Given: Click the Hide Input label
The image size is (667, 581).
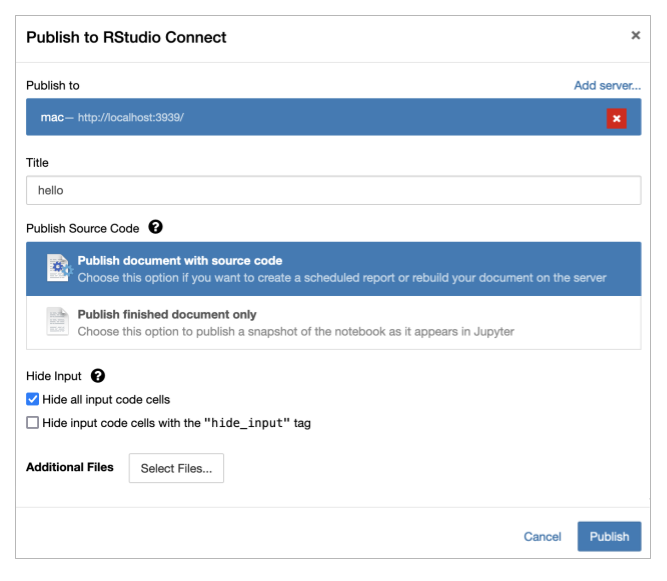Looking at the screenshot, I should click(54, 376).
